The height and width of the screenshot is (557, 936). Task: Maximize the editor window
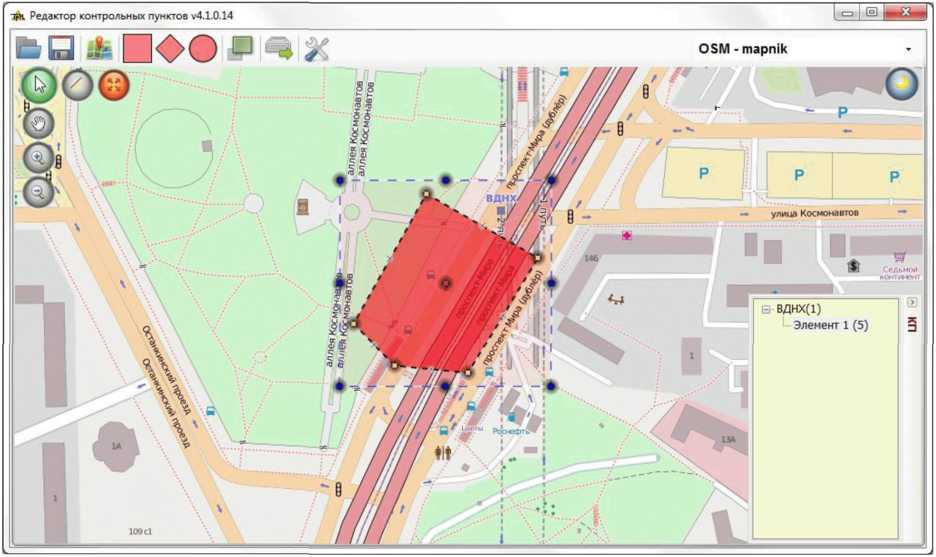pyautogui.click(x=872, y=12)
